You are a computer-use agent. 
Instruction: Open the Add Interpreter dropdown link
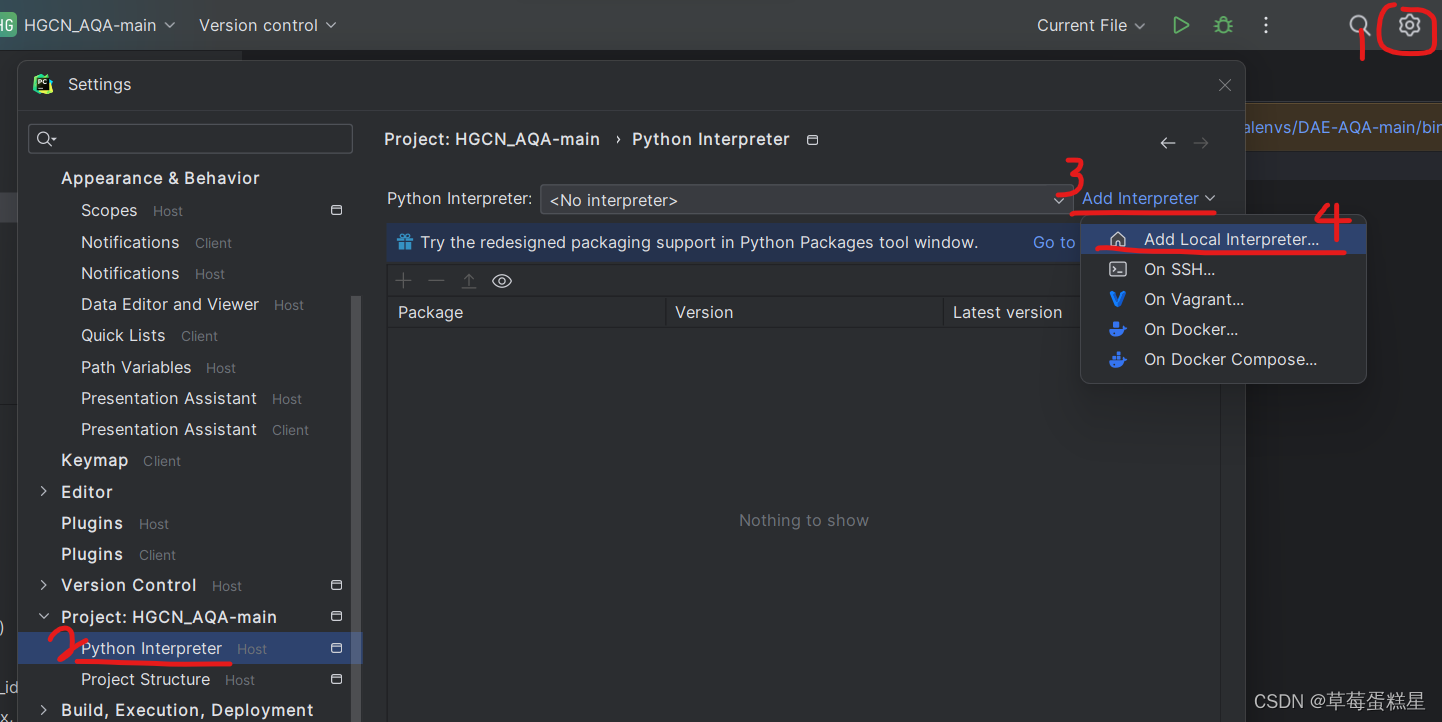click(x=1148, y=198)
